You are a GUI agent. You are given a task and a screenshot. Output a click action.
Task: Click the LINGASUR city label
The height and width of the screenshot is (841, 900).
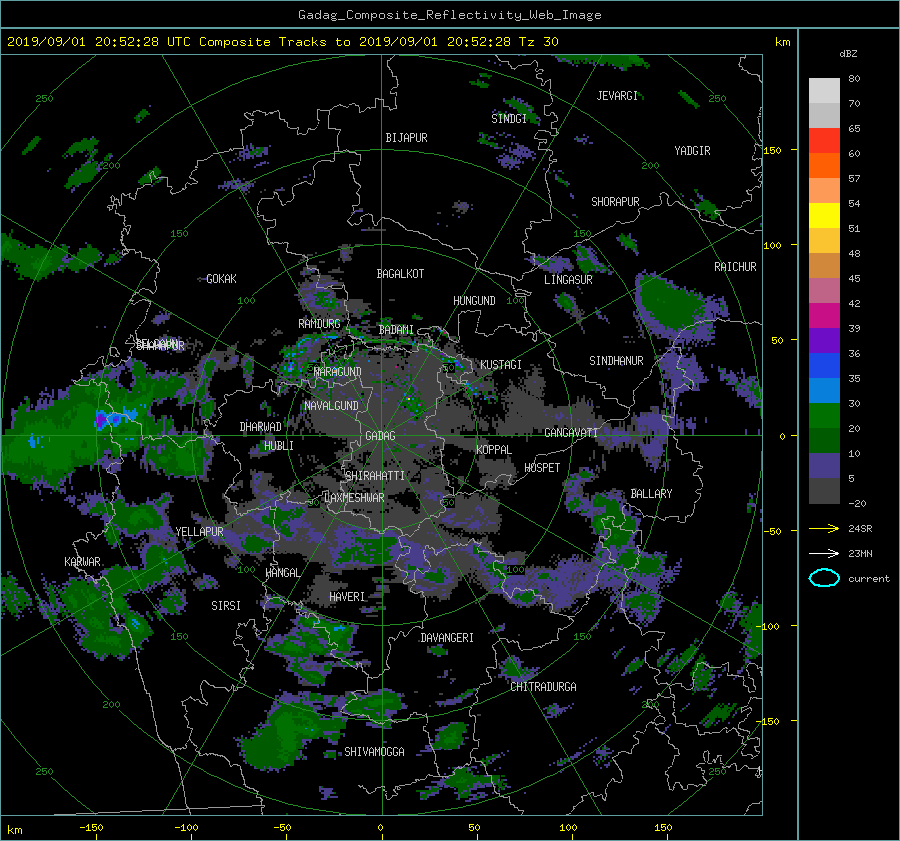568,280
